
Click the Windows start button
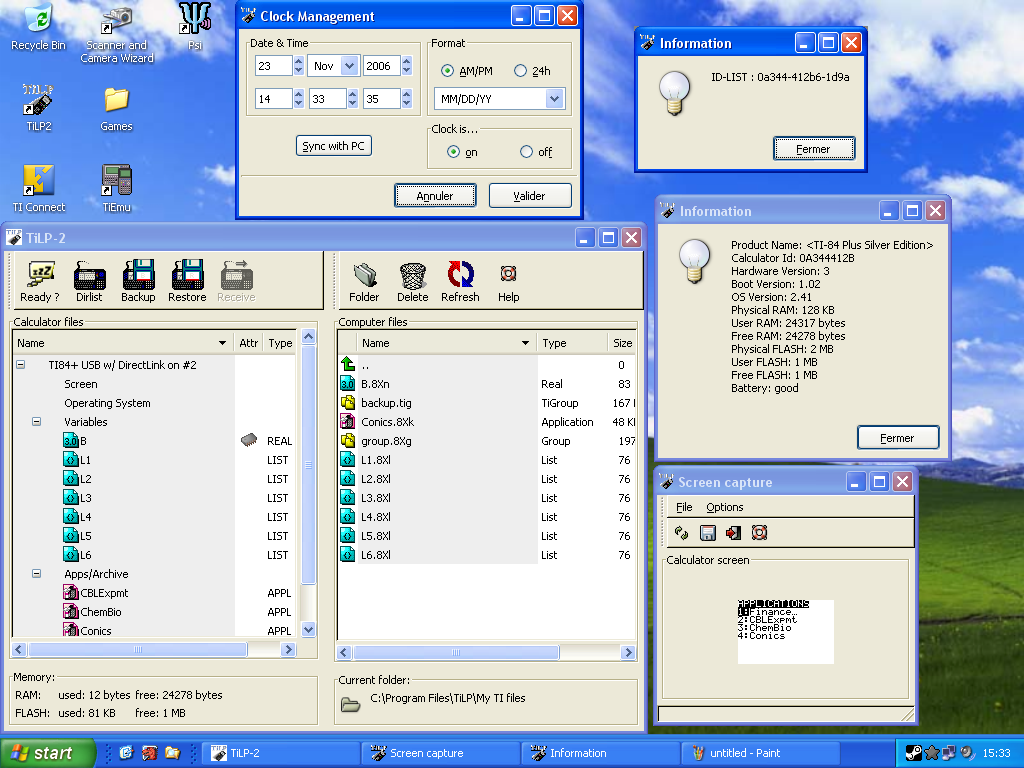(46, 753)
